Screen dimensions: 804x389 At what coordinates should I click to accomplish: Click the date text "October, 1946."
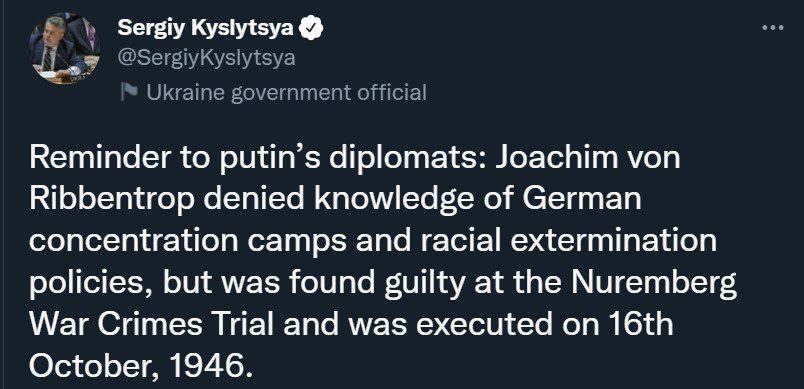coord(141,366)
